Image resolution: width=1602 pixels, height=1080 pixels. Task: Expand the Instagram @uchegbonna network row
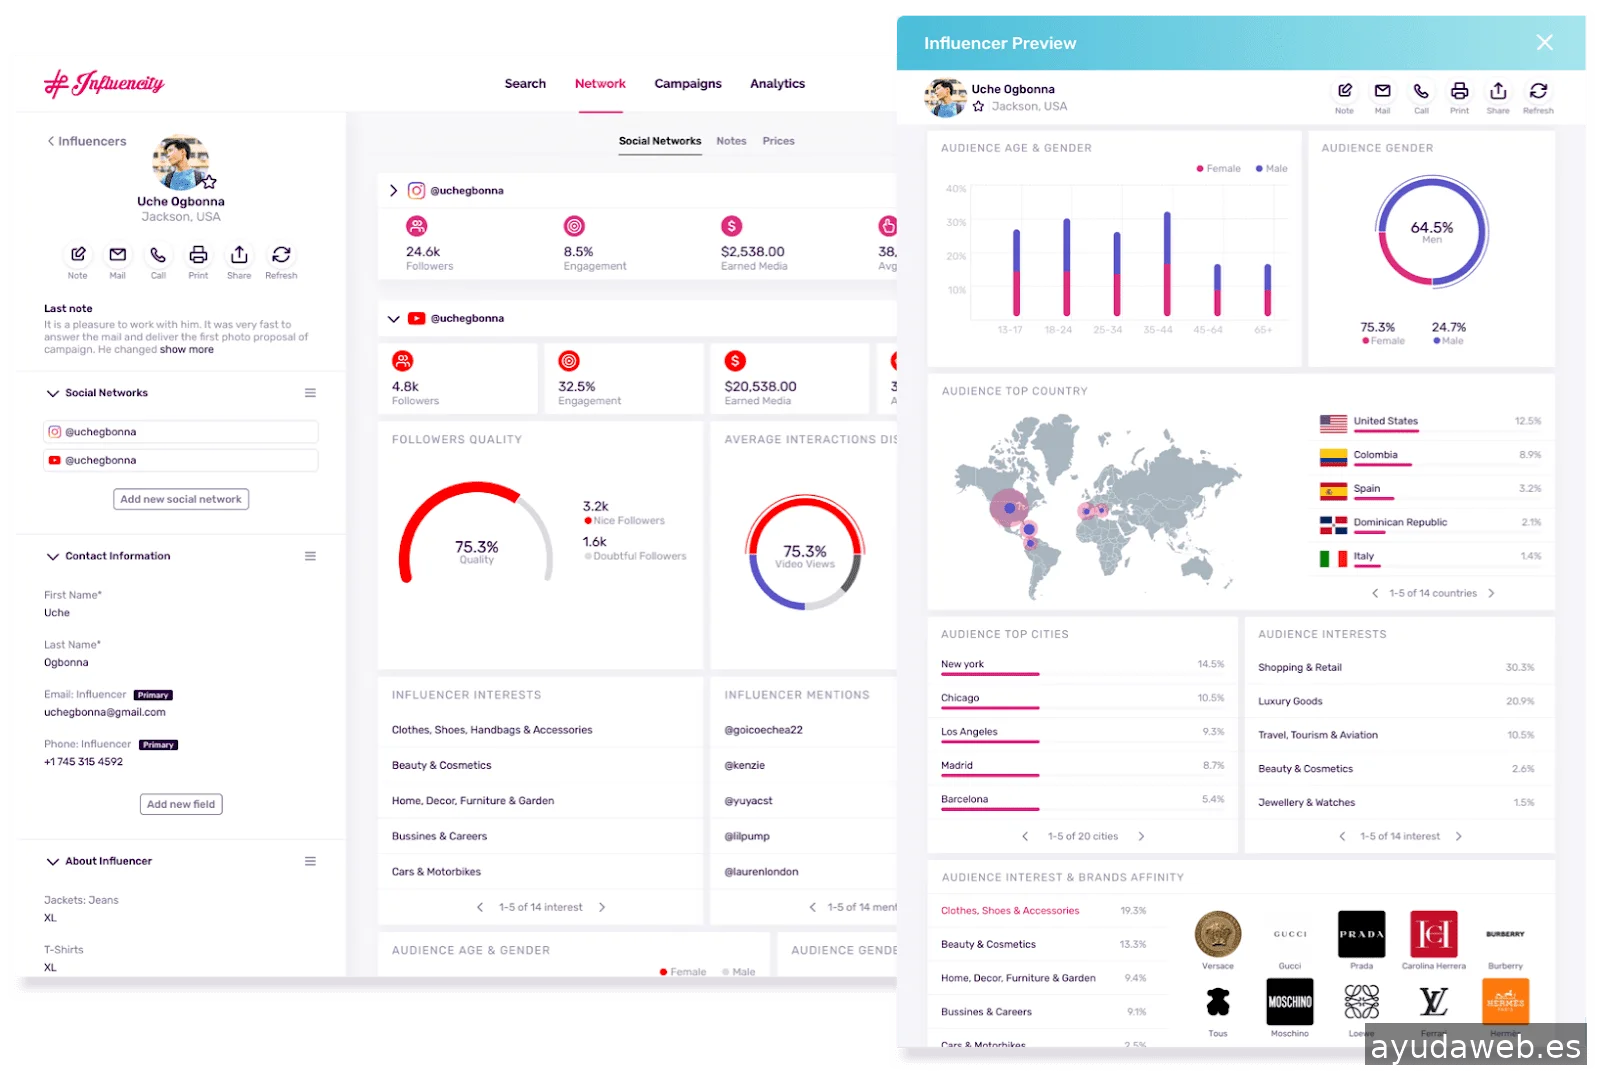tap(393, 191)
